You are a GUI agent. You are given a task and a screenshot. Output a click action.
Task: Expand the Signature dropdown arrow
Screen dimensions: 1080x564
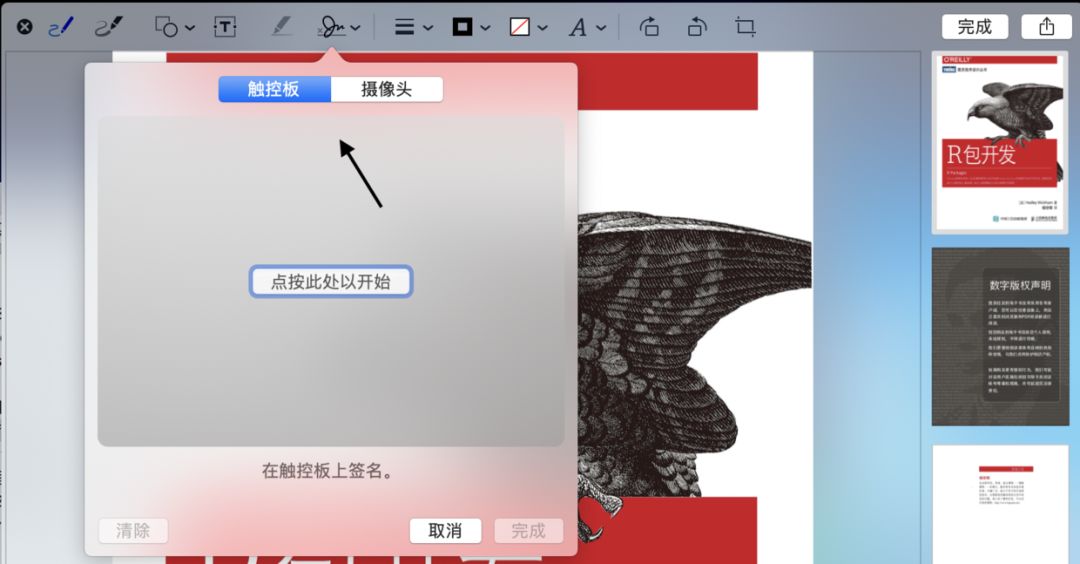(x=355, y=28)
